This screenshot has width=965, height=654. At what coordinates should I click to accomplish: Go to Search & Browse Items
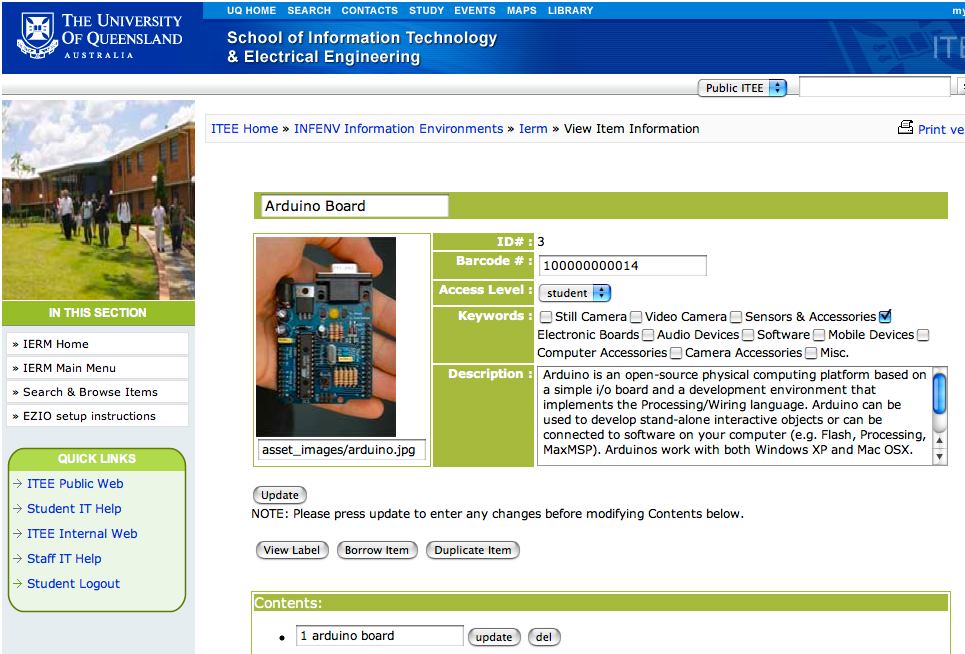pos(97,392)
